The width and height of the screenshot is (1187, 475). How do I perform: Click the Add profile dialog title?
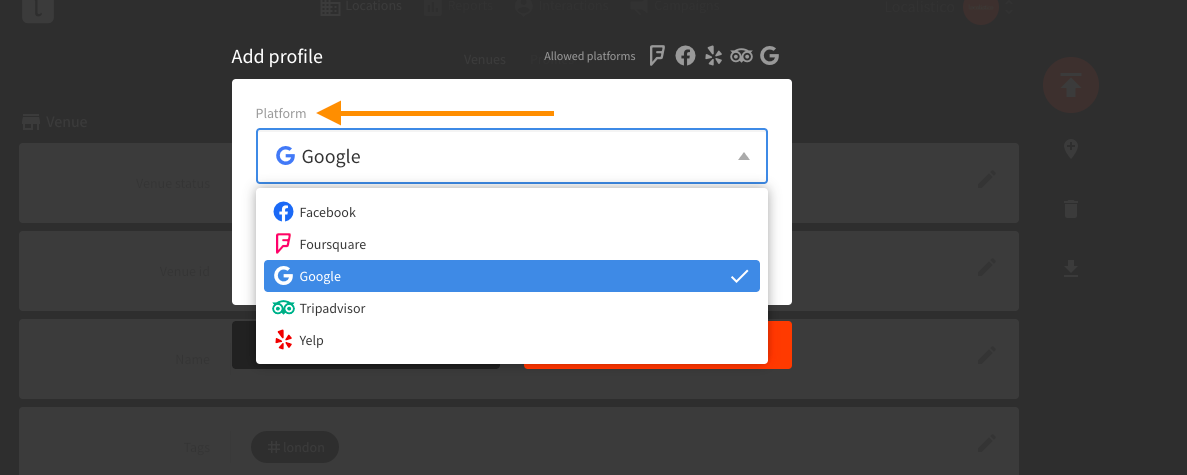[x=277, y=57]
